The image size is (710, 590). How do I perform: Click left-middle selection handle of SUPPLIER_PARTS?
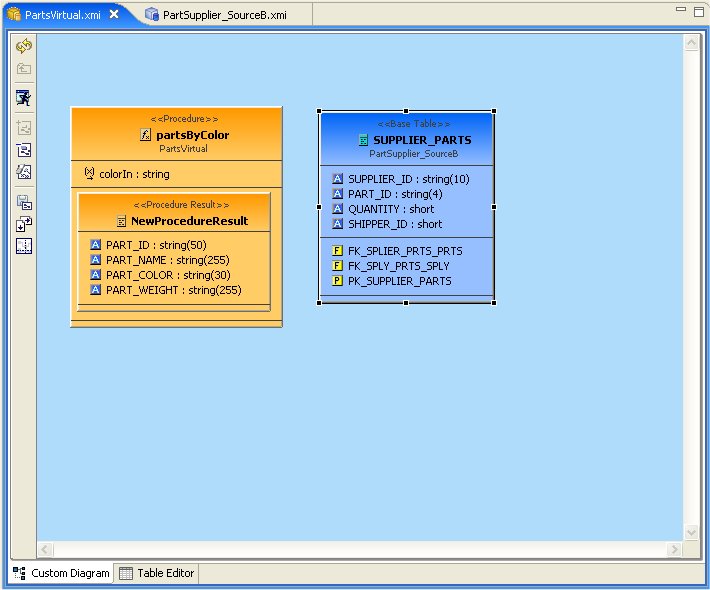(319, 207)
